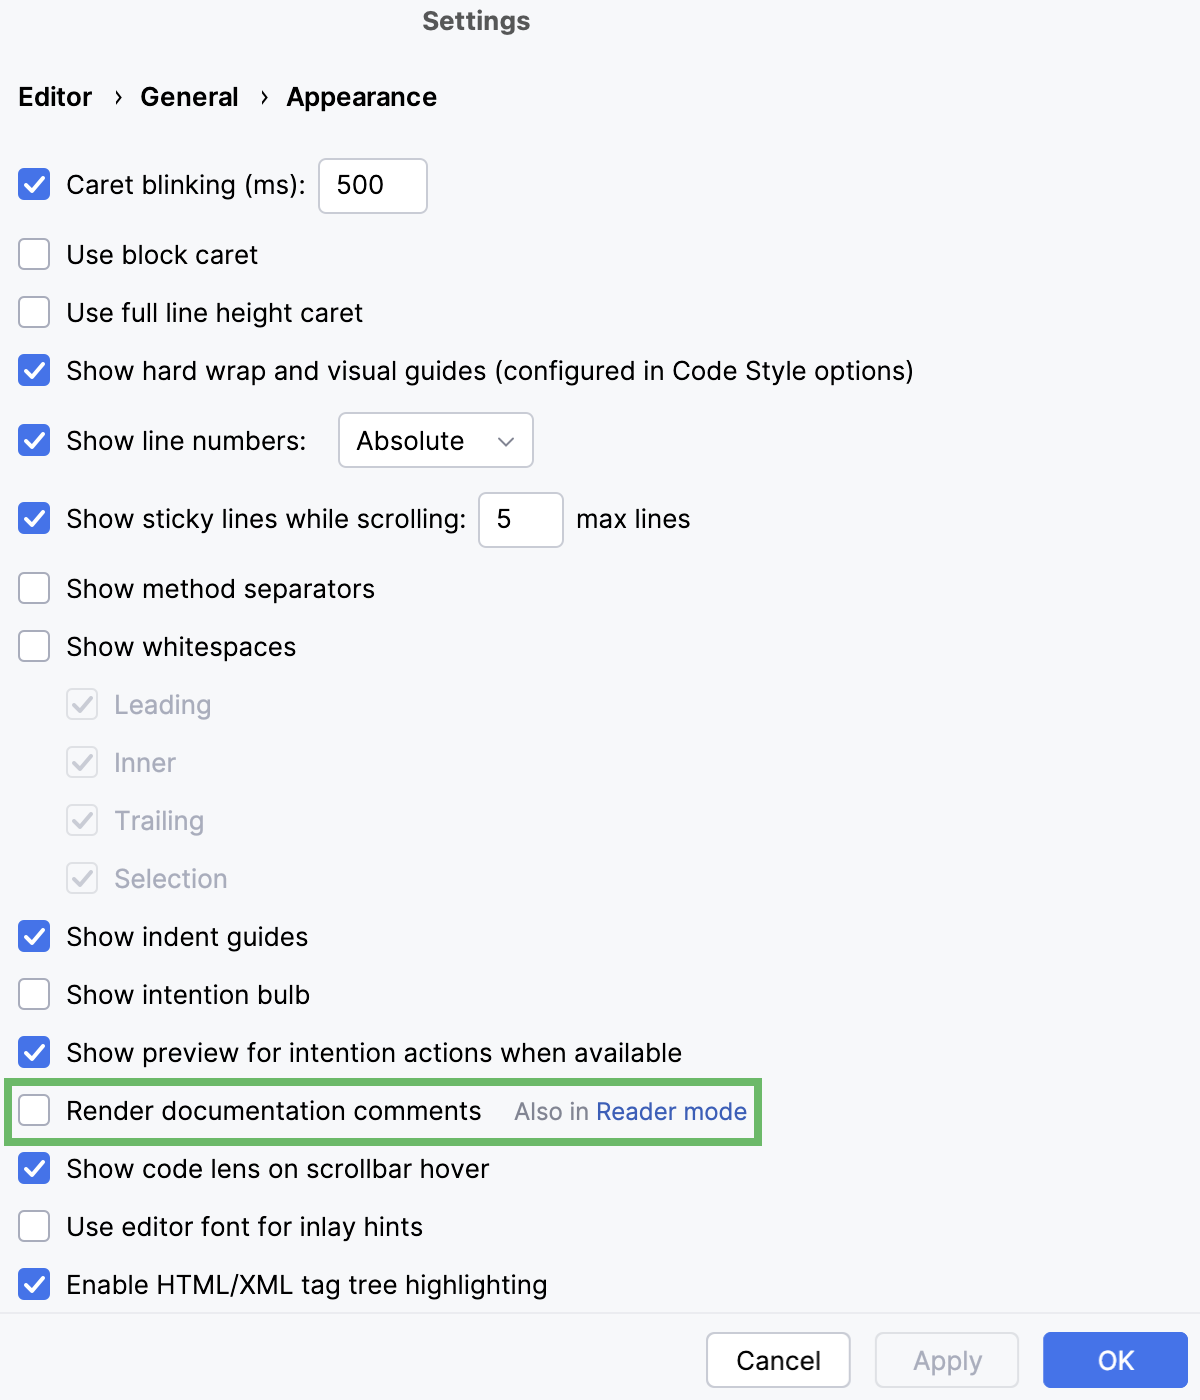
Task: Disable Show code lens on scrollbar hover
Action: (33, 1168)
